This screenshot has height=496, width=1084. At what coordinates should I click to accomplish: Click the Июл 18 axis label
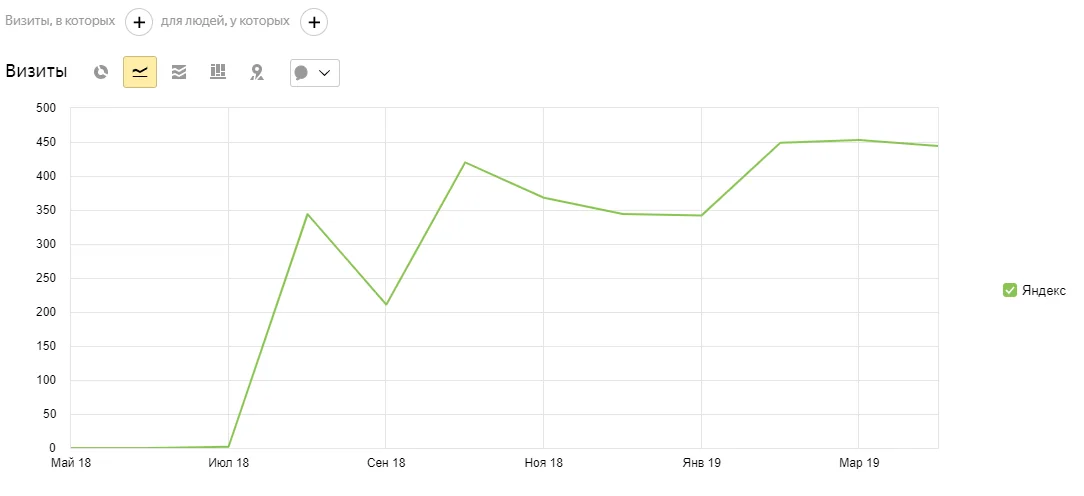(228, 463)
